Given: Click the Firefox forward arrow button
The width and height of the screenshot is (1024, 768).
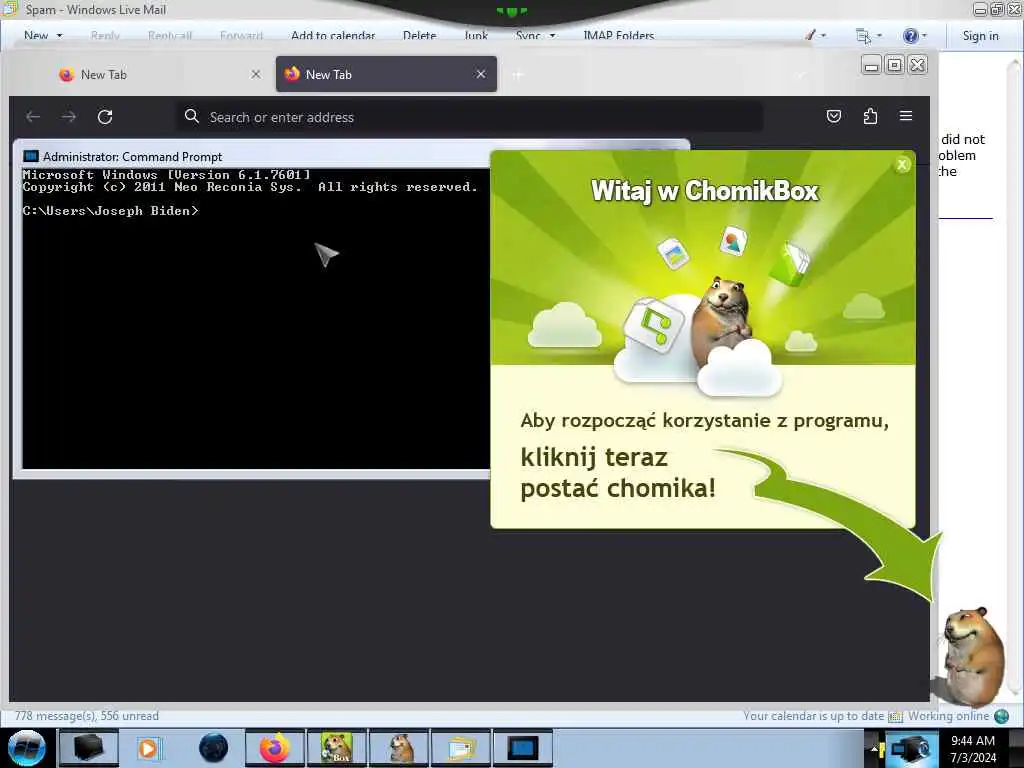Looking at the screenshot, I should [69, 117].
